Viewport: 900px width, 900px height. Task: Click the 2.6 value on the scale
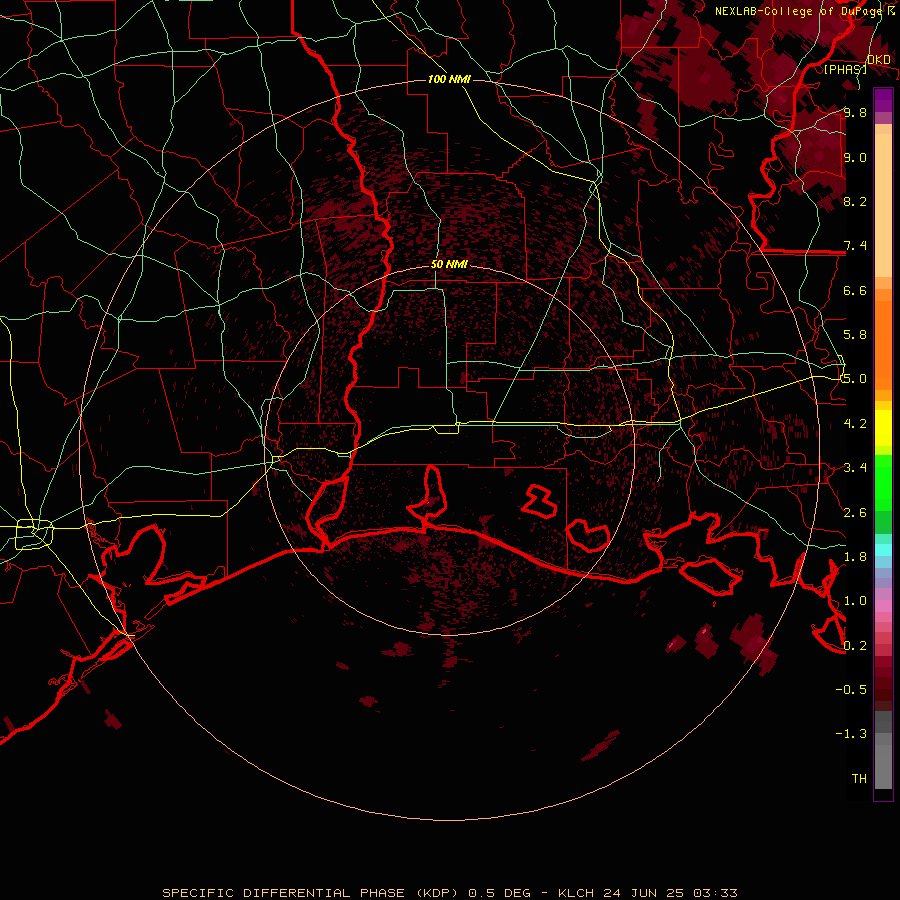(x=855, y=513)
